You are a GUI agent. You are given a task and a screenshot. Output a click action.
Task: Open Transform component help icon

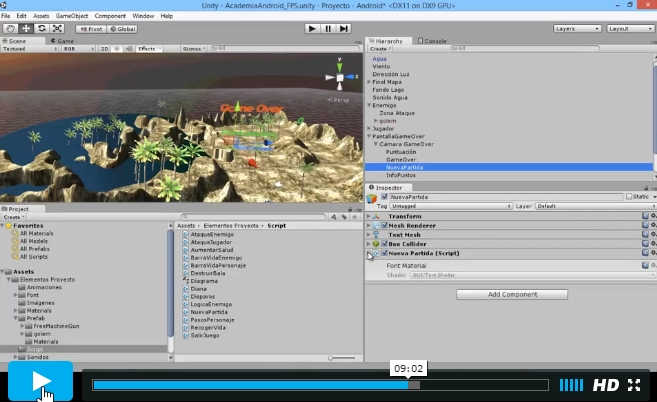click(x=645, y=216)
